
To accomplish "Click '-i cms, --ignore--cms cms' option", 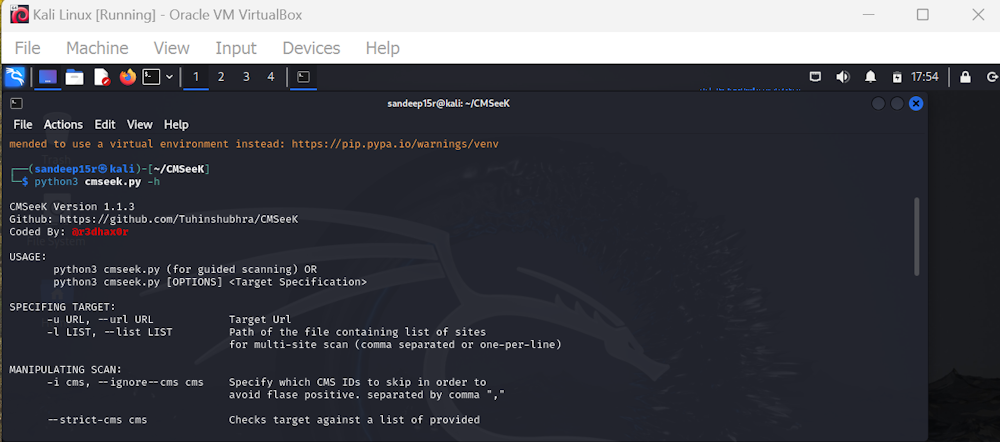I will point(125,383).
